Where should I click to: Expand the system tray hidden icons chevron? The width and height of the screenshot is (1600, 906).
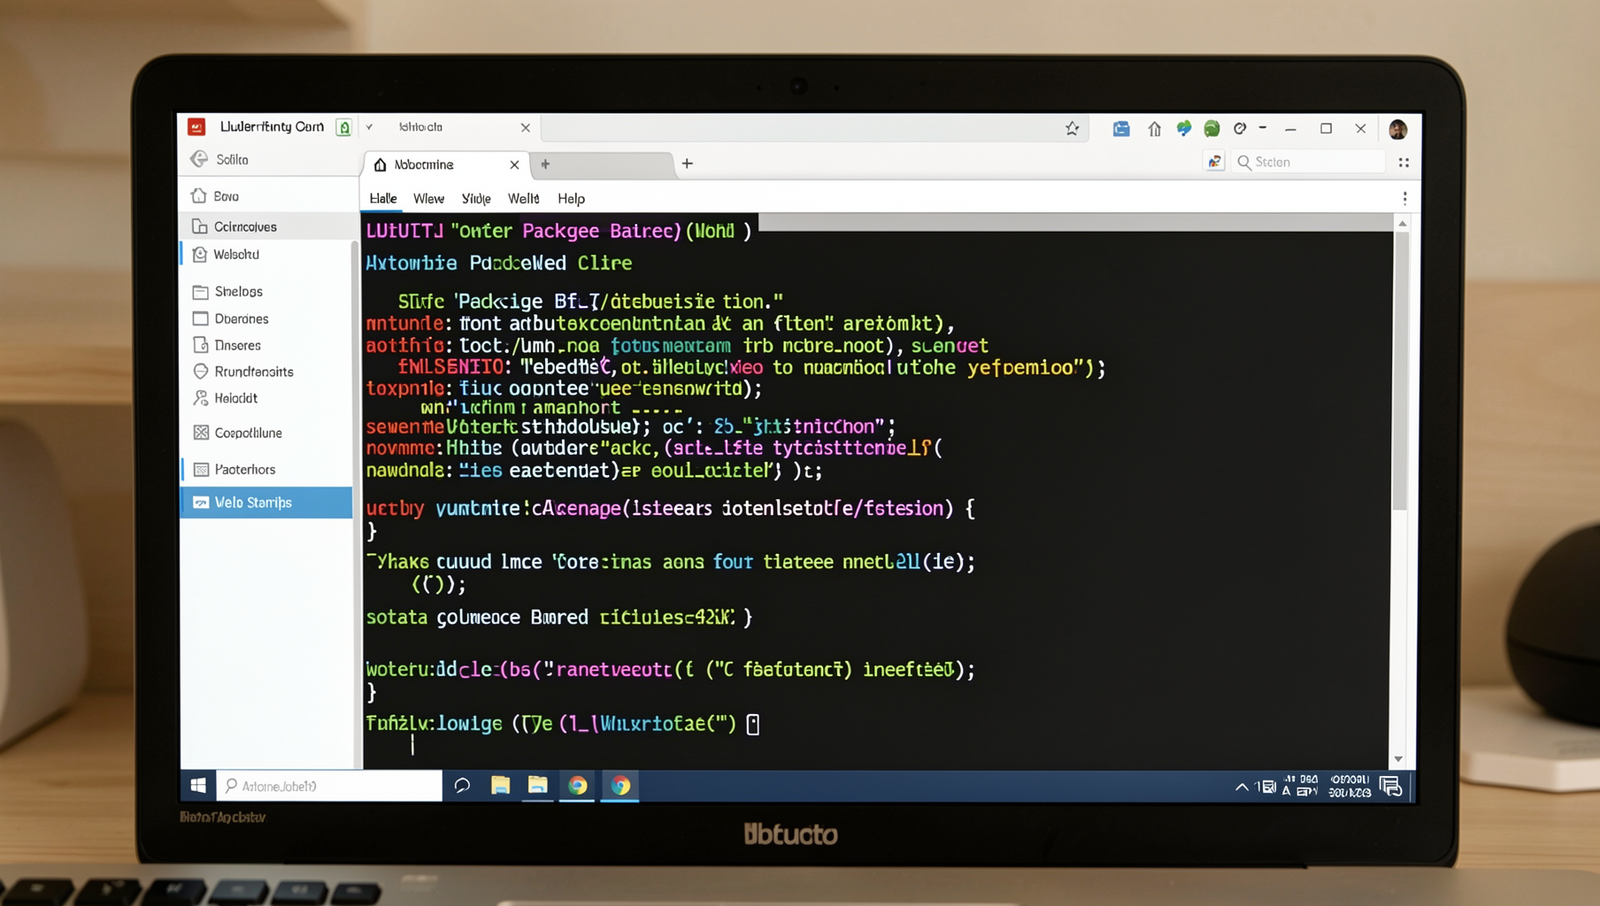pos(1242,787)
